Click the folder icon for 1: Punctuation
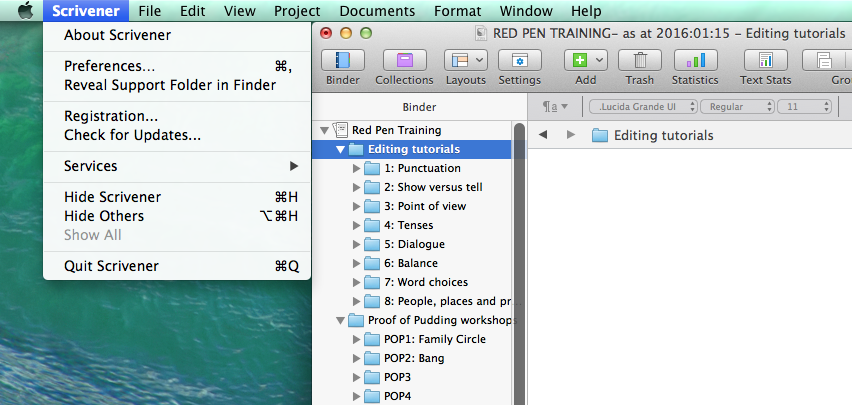The image size is (852, 405). click(x=372, y=168)
